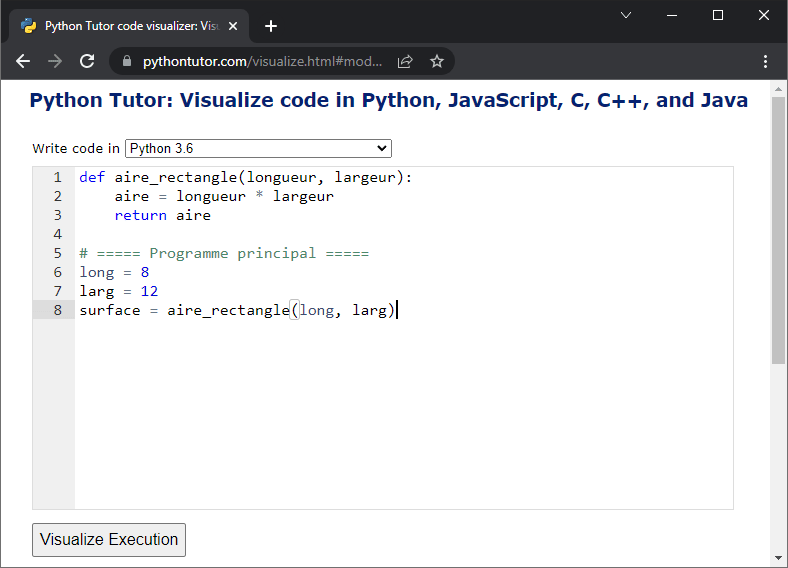Image resolution: width=788 pixels, height=568 pixels.
Task: Click the 'return aire' statement
Action: pos(163,216)
